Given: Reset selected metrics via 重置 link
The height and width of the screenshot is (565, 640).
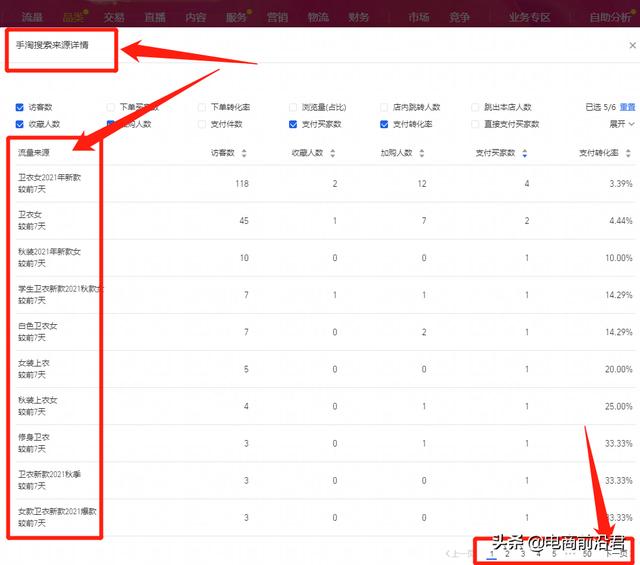Looking at the screenshot, I should pyautogui.click(x=627, y=107).
